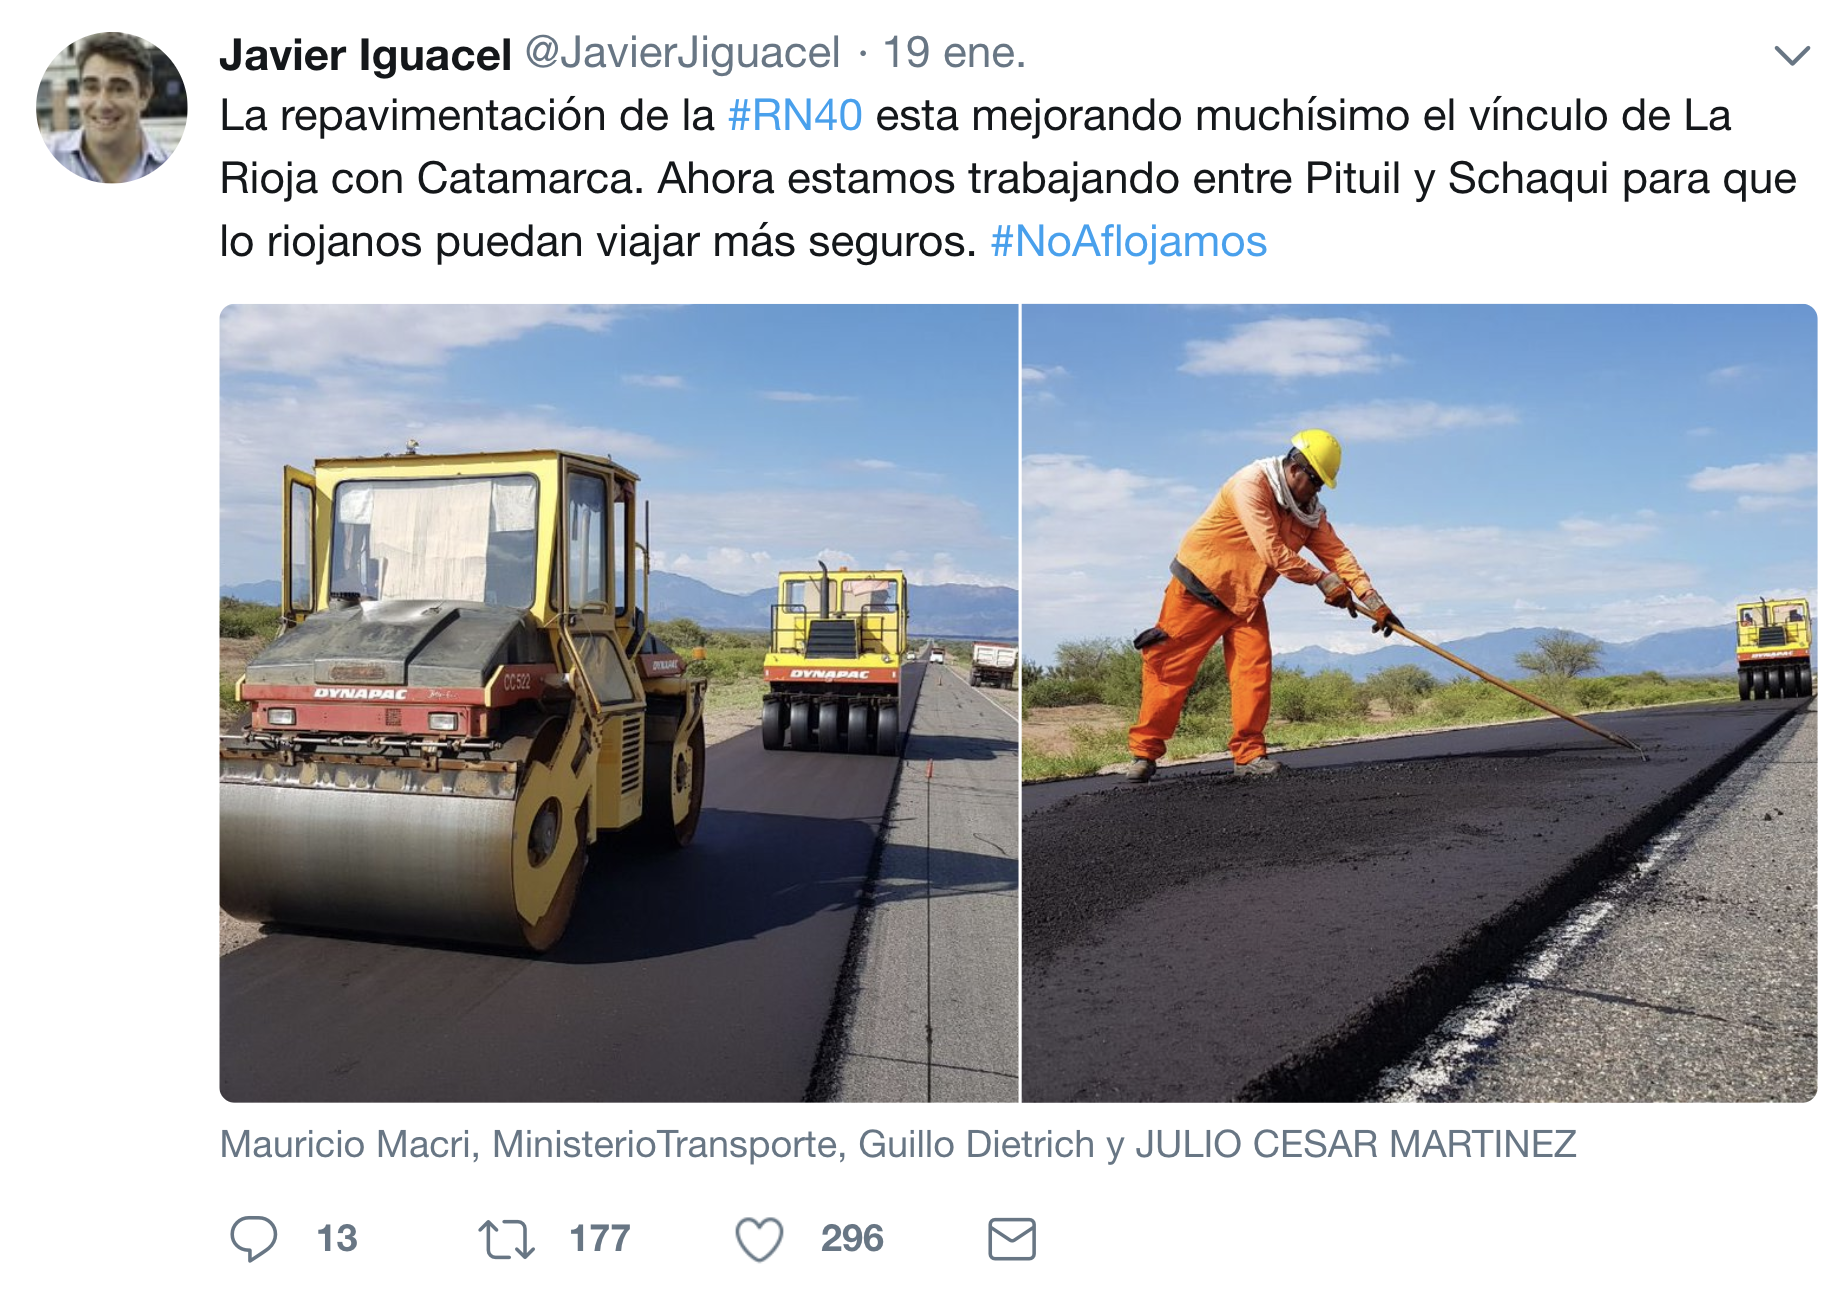The height and width of the screenshot is (1292, 1848).
Task: Like the tweet with the heart icon
Action: pyautogui.click(x=760, y=1239)
